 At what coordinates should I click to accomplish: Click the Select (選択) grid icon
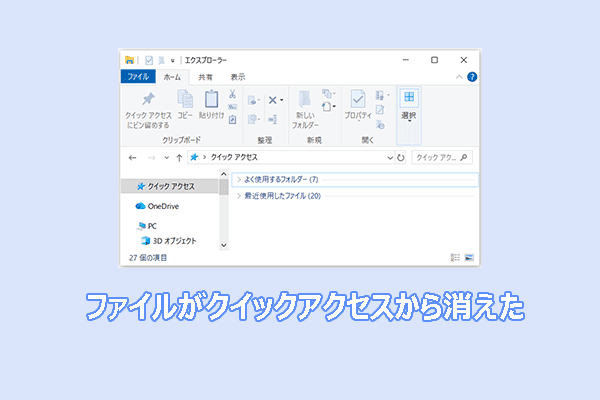tap(409, 97)
